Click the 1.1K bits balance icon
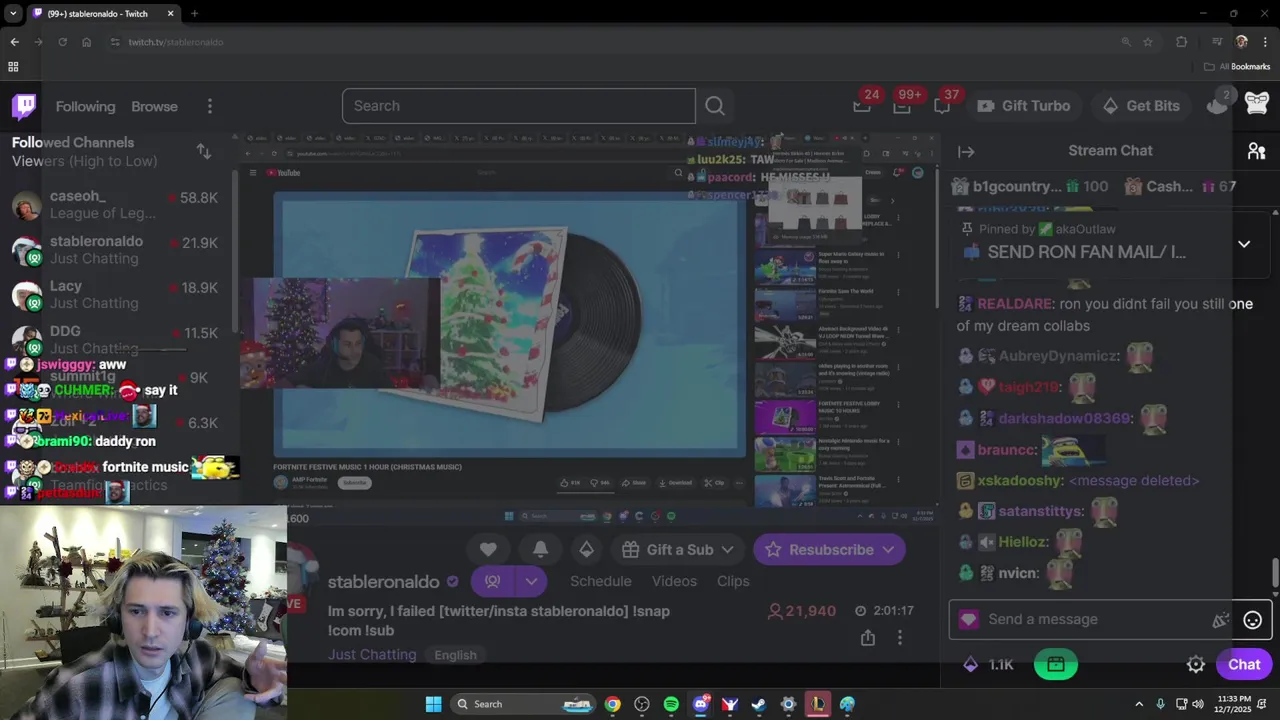The width and height of the screenshot is (1280, 720). pyautogui.click(x=970, y=664)
